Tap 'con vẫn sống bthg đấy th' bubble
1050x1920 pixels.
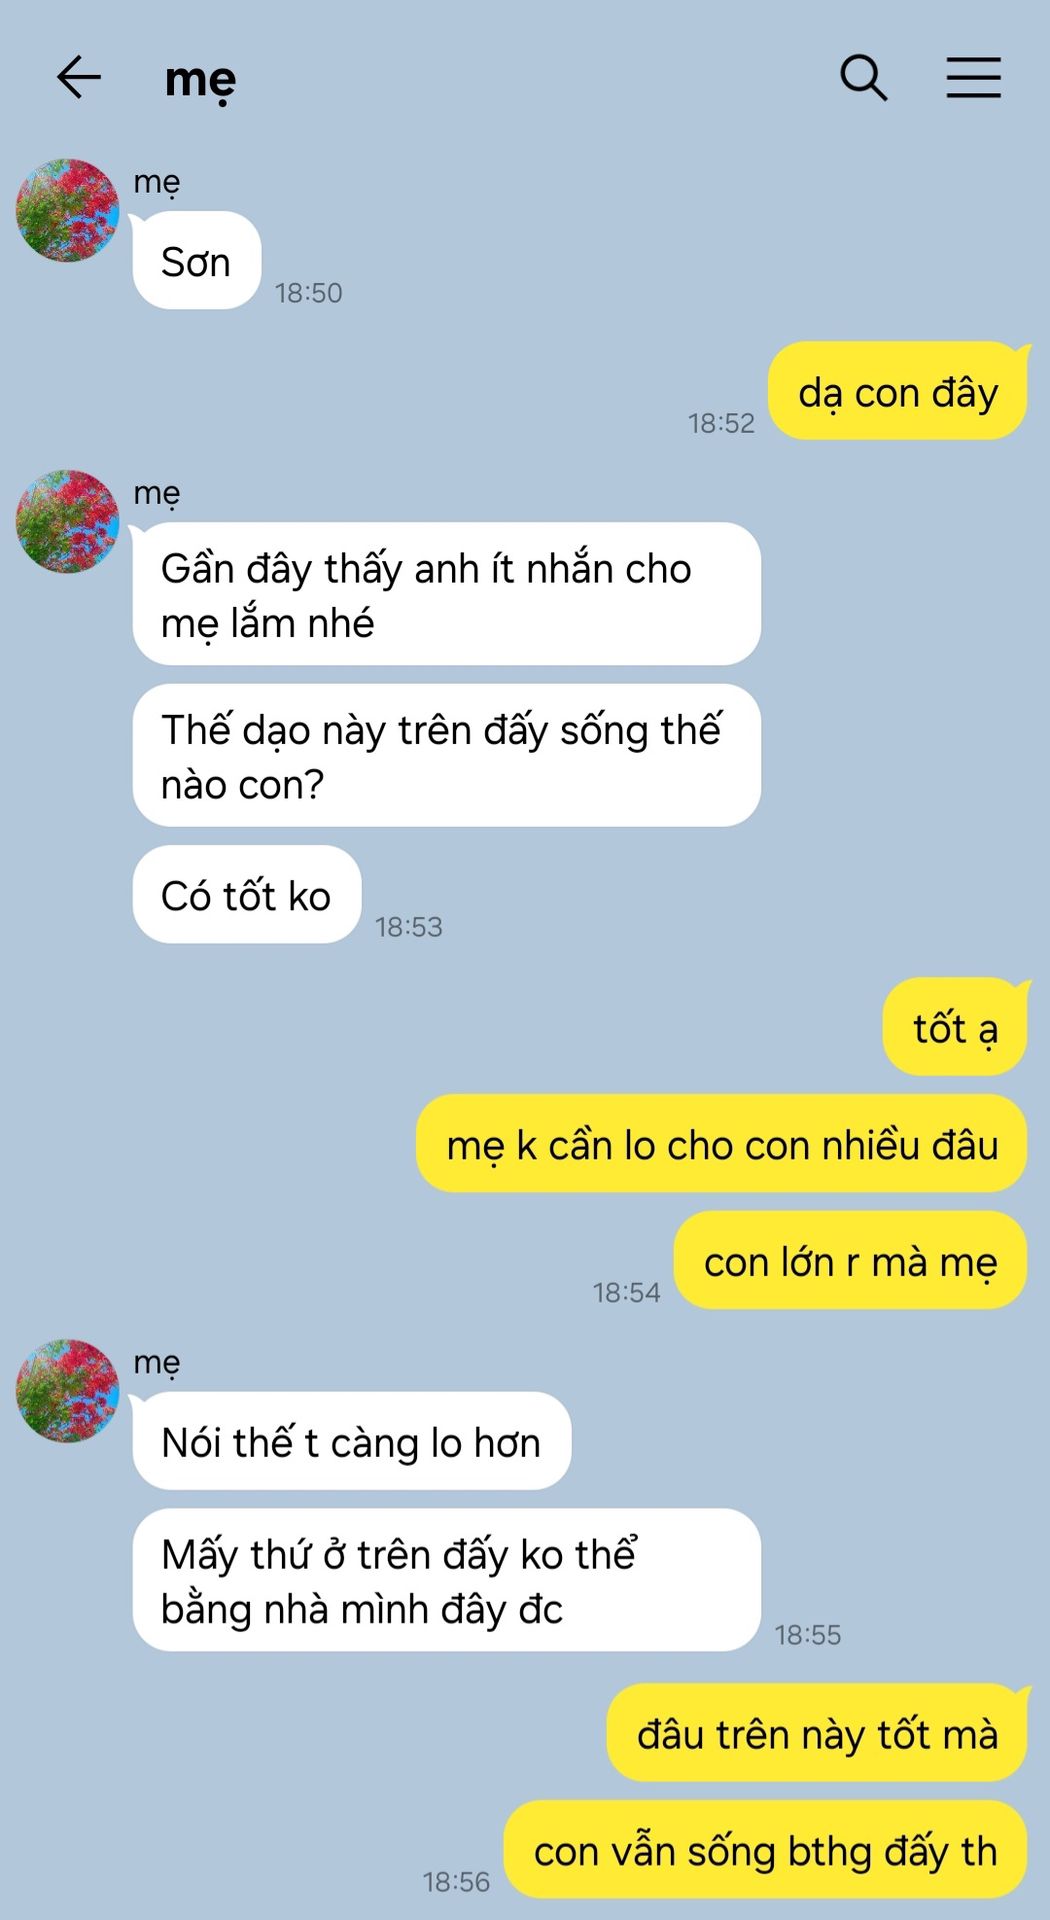(x=766, y=1850)
